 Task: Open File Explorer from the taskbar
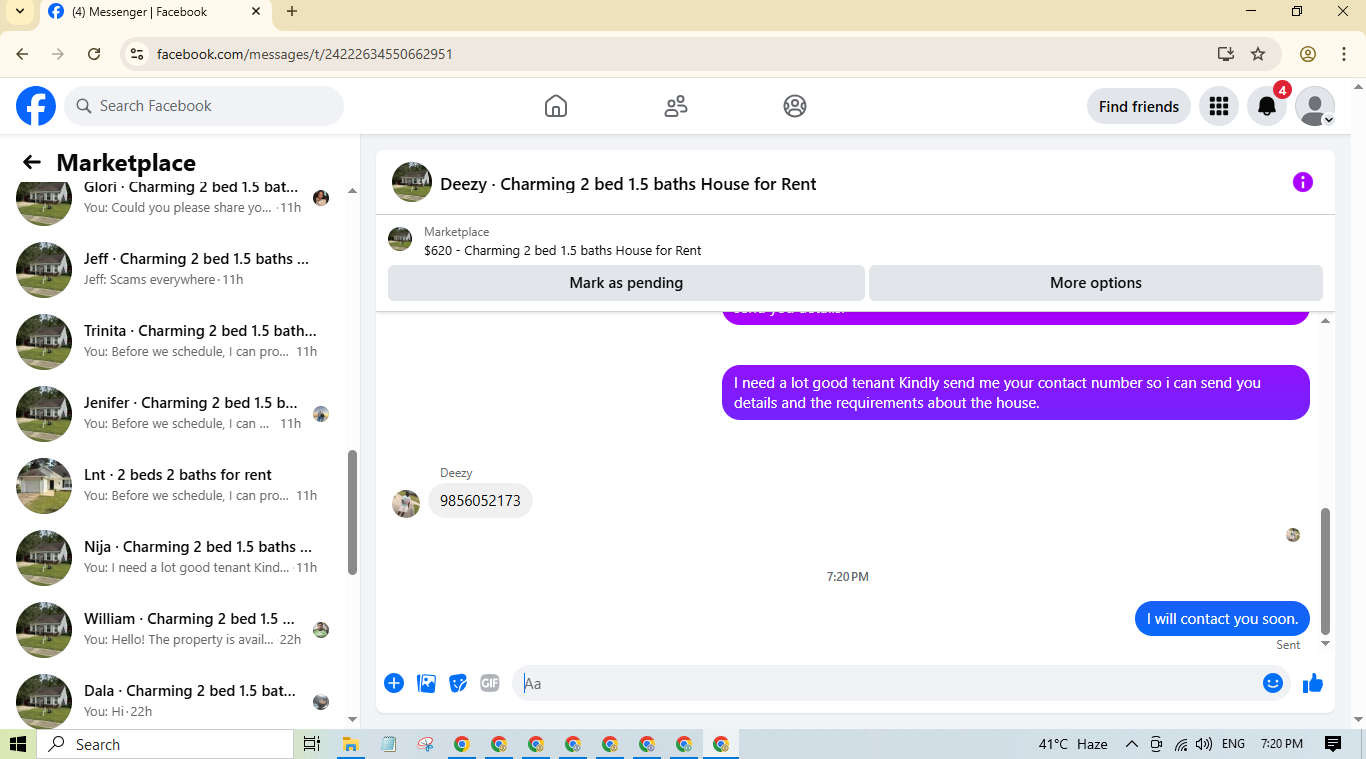click(351, 744)
